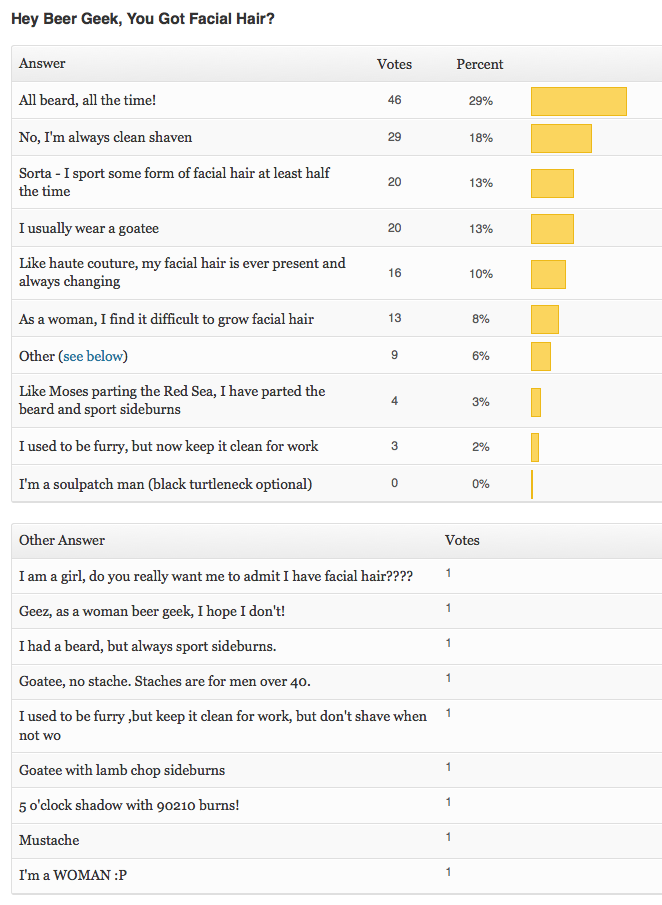662x905 pixels.
Task: Click the 'Mustache' other answer row
Action: [49, 840]
